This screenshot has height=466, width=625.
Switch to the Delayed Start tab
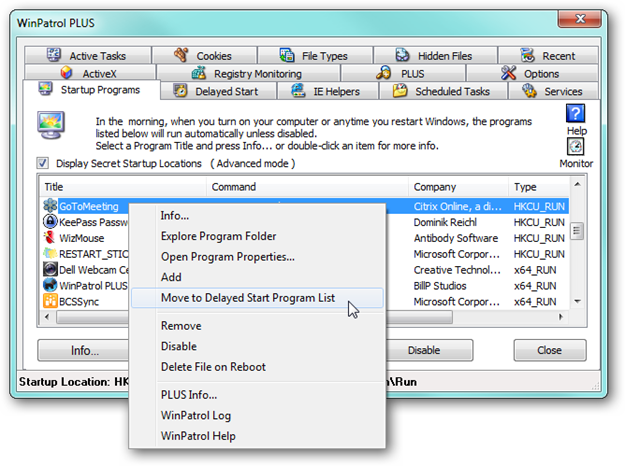coord(218,91)
